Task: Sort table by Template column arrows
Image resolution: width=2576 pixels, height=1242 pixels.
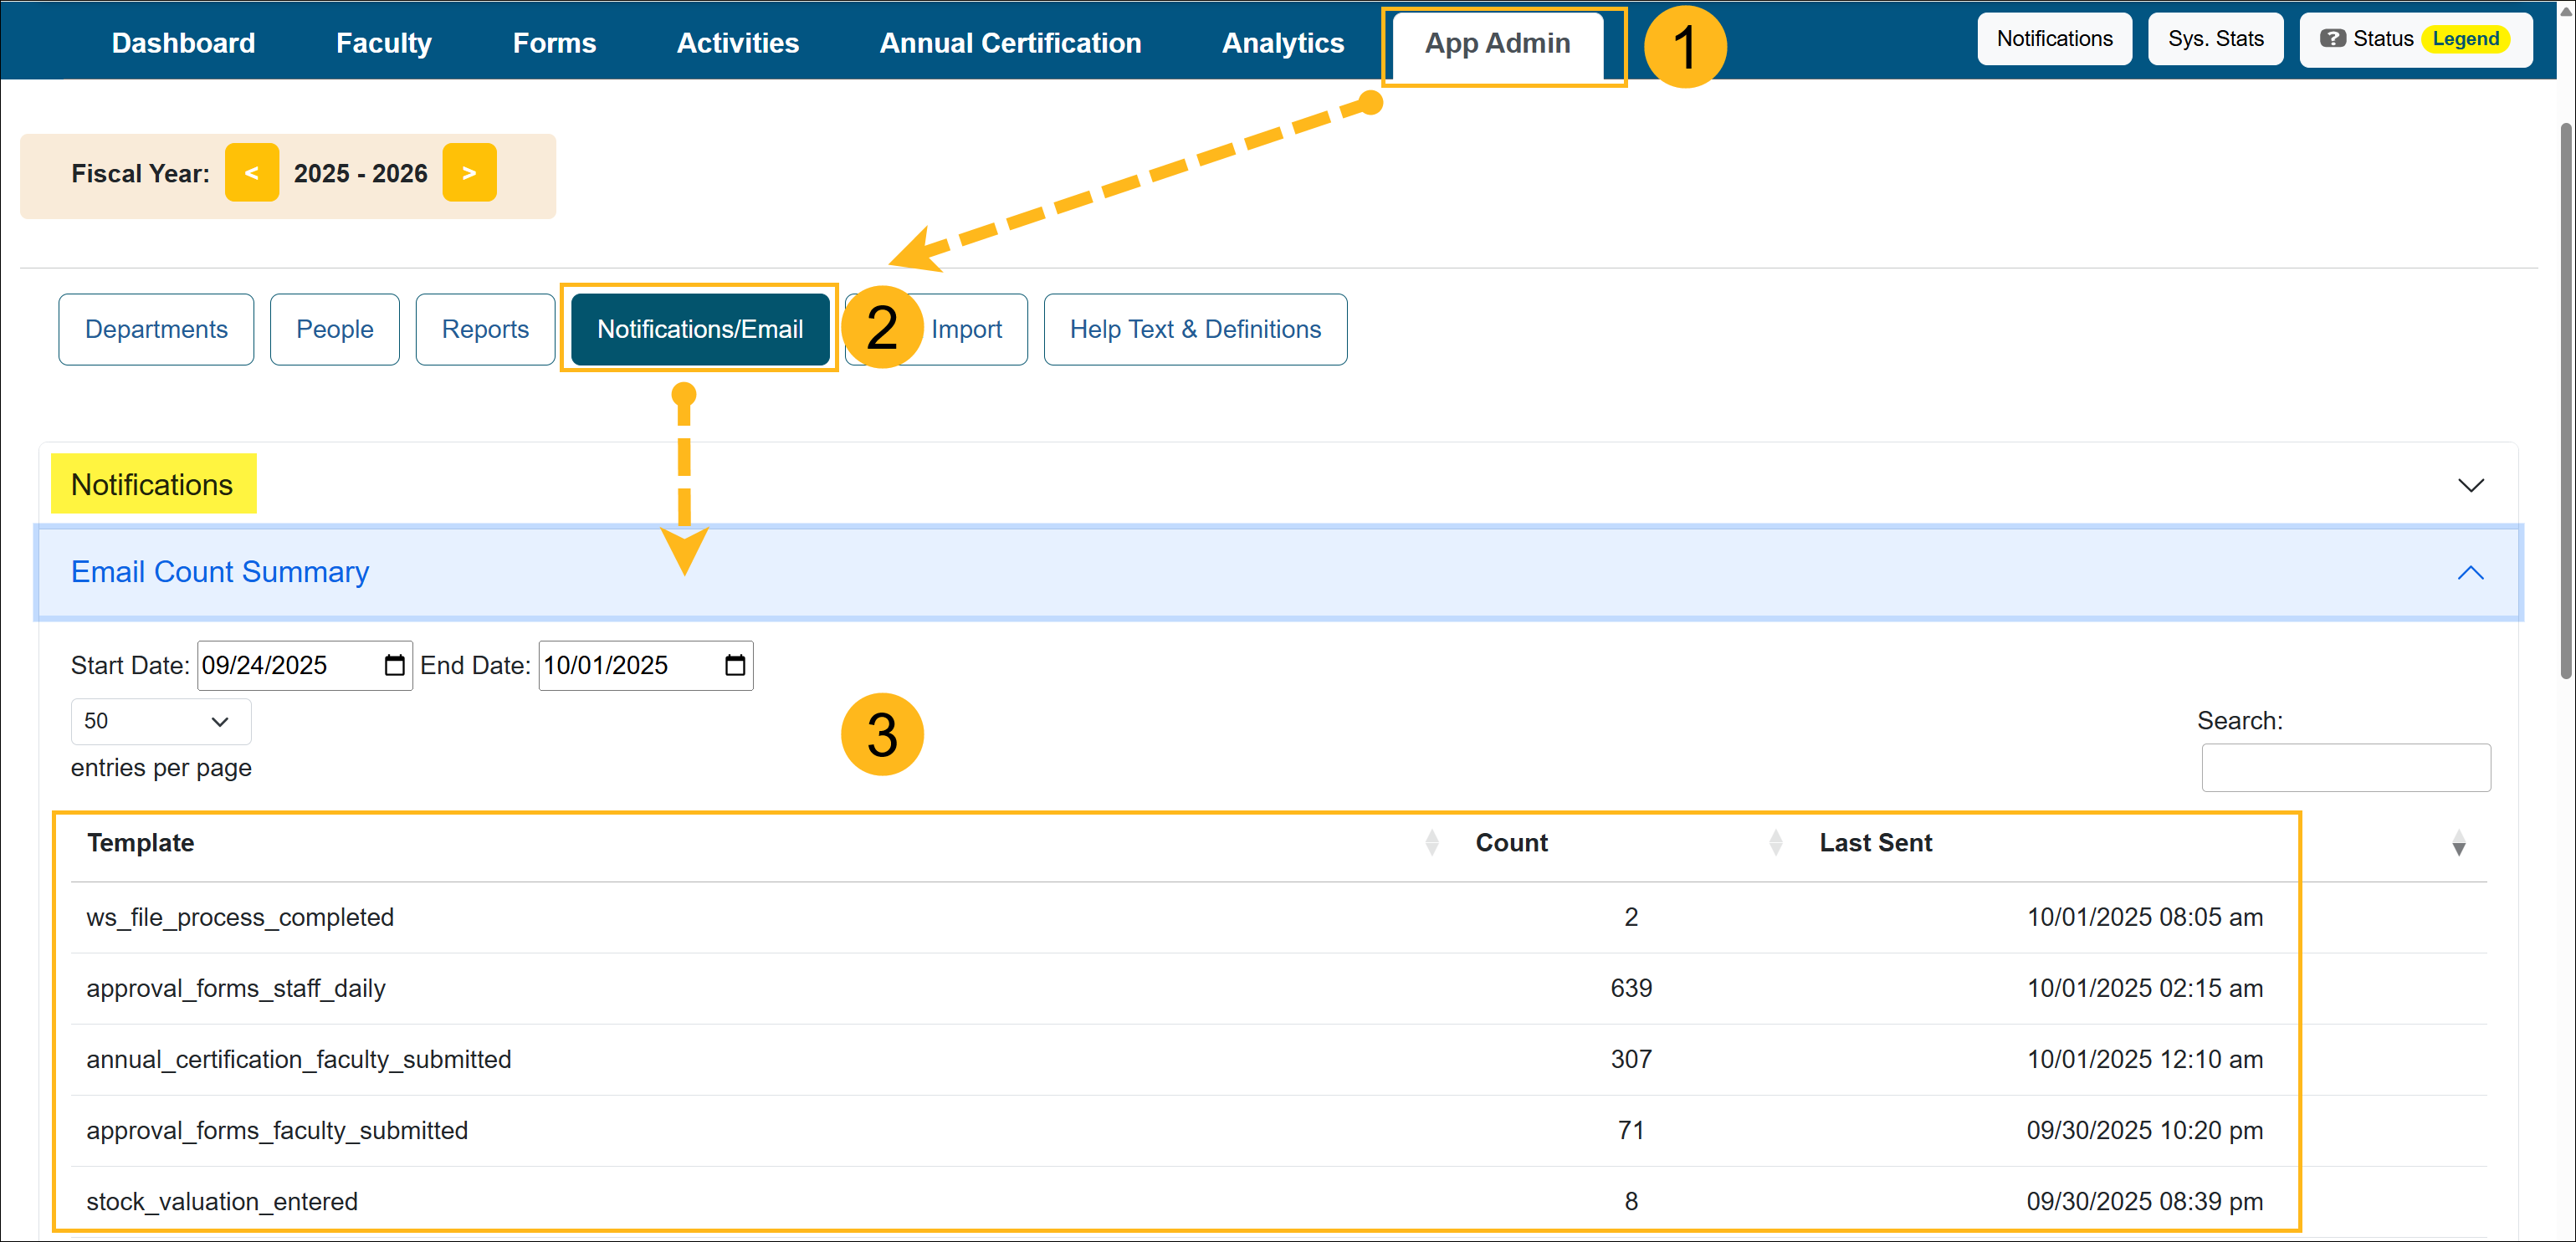Action: [1431, 843]
